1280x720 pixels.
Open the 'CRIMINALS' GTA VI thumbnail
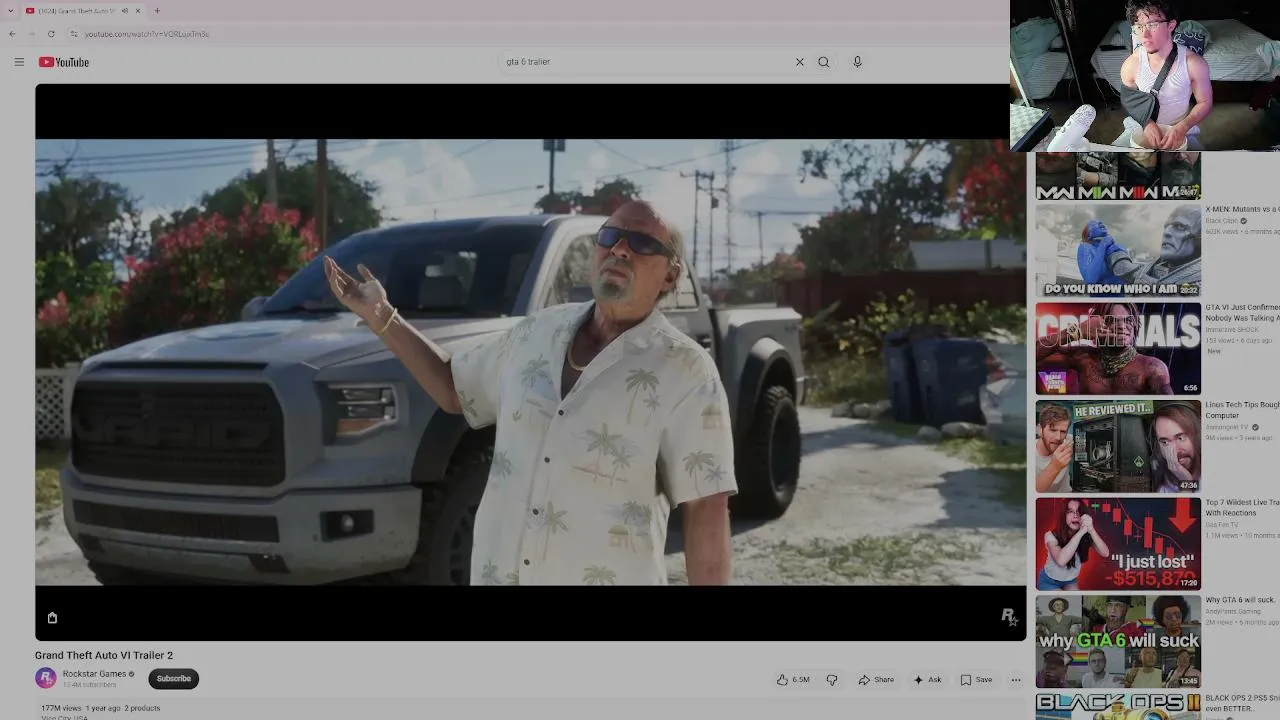click(1118, 349)
